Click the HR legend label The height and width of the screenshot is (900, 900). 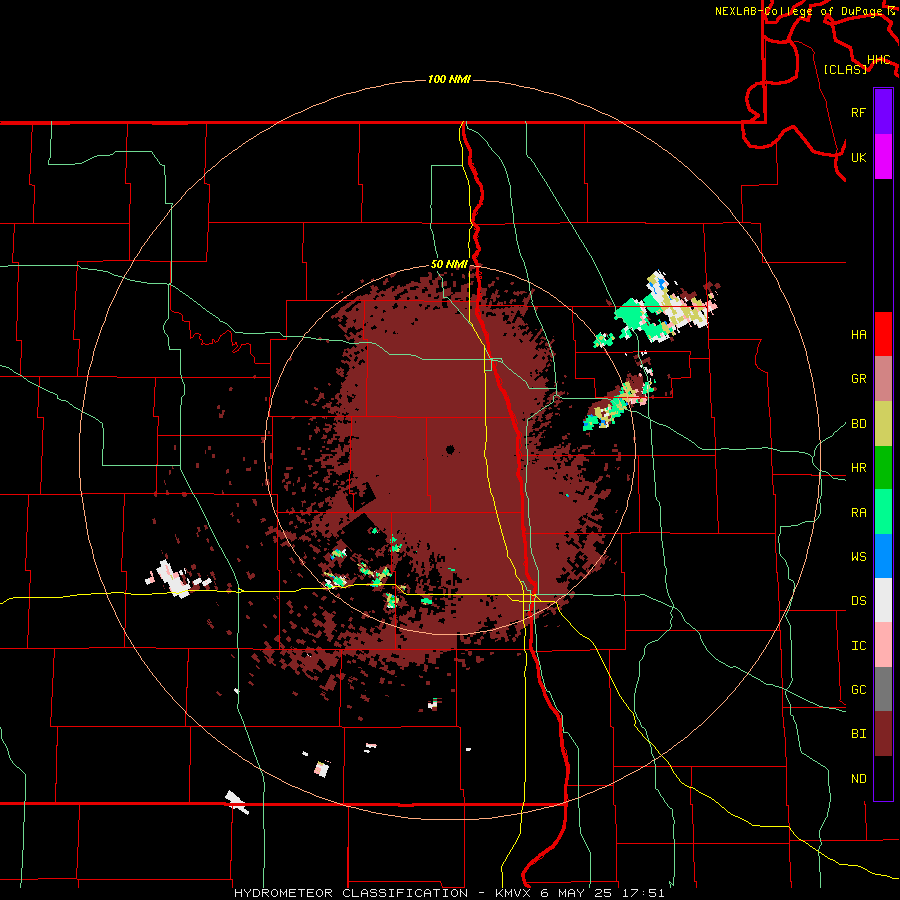click(x=858, y=468)
